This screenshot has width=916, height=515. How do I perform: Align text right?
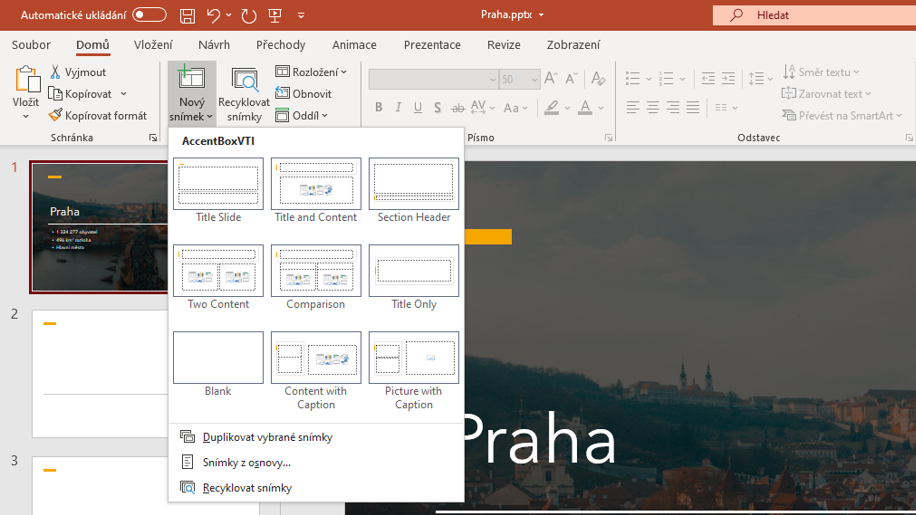[x=672, y=107]
